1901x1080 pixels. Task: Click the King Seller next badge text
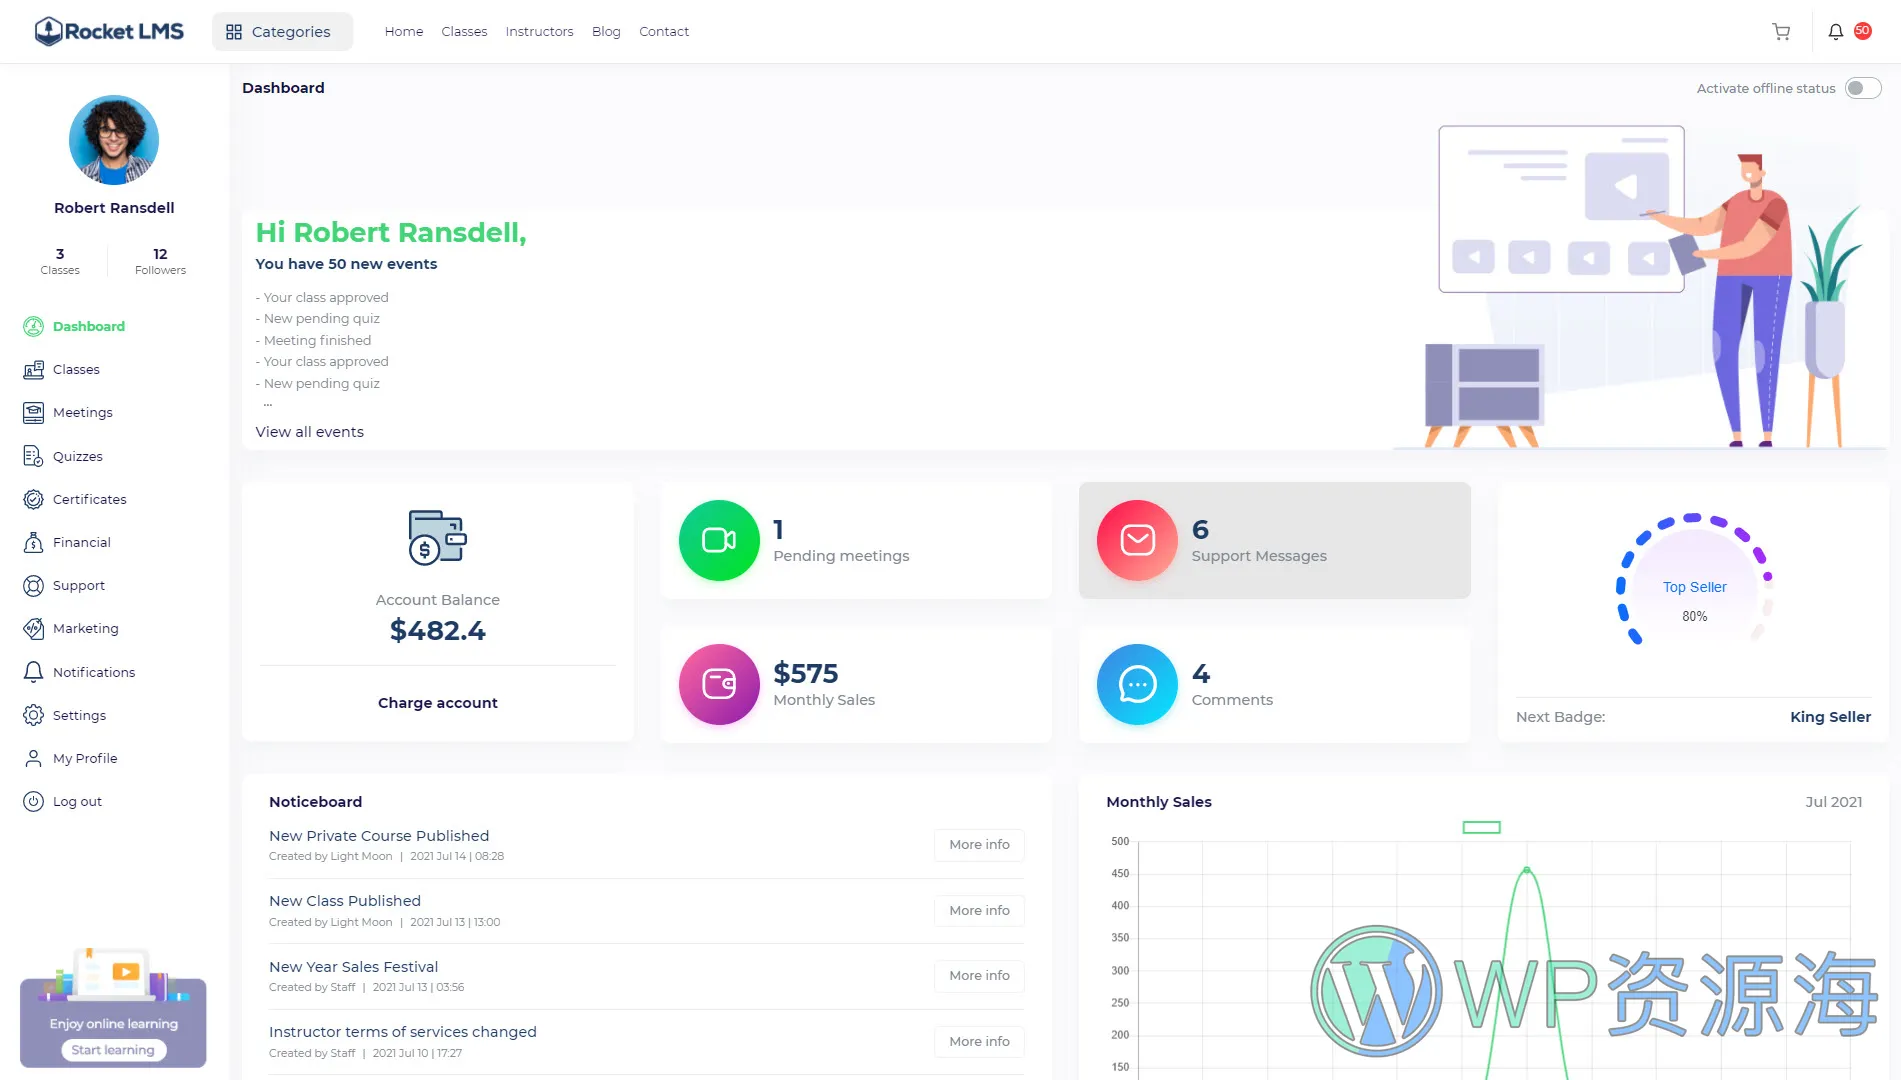pos(1830,717)
